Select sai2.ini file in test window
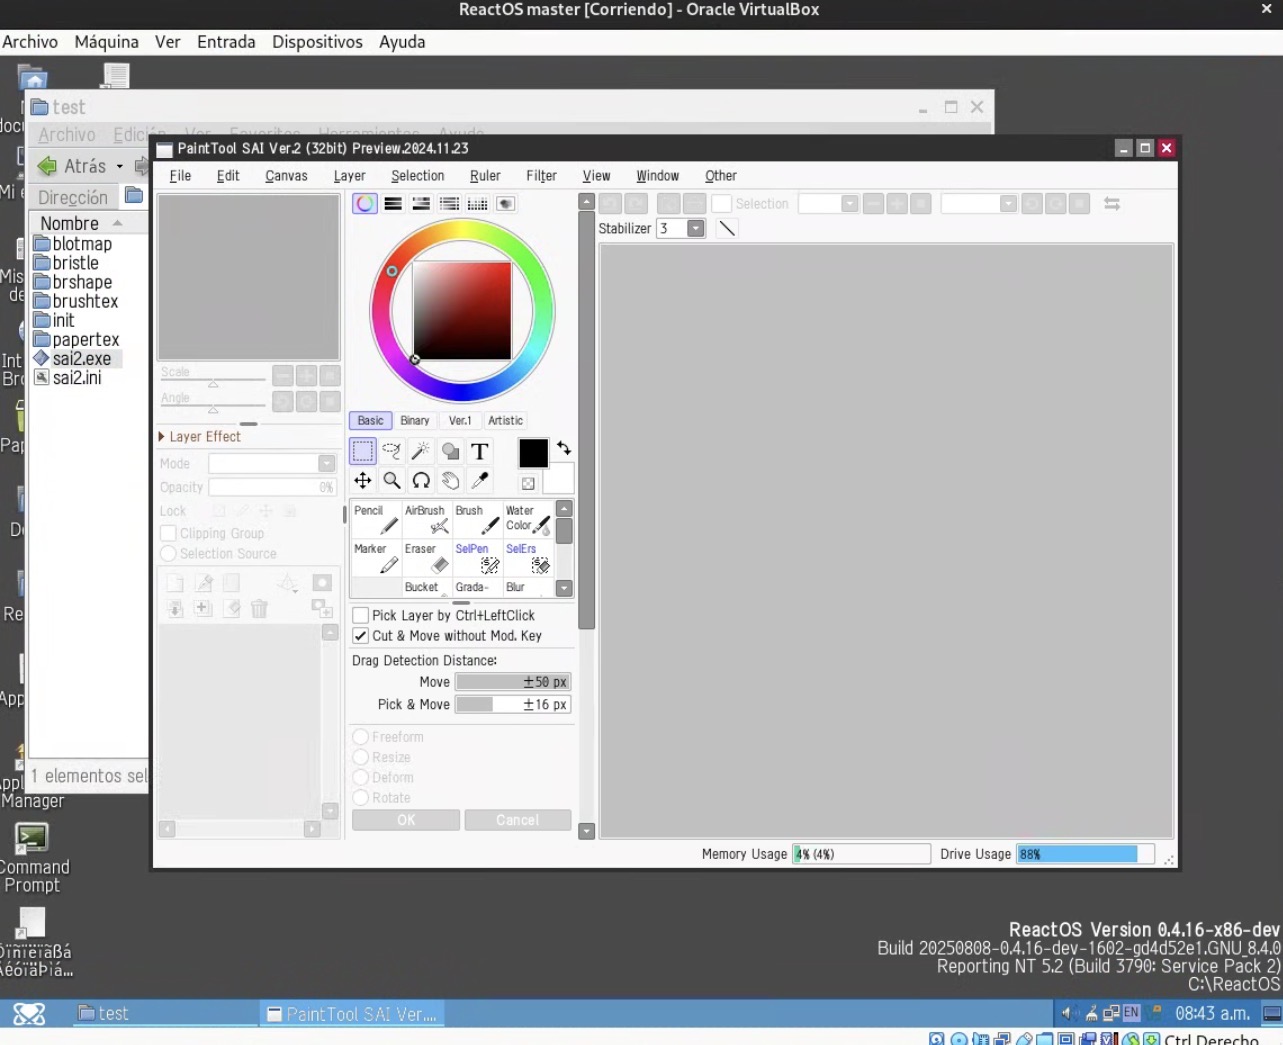Image resolution: width=1283 pixels, height=1045 pixels. click(x=68, y=378)
